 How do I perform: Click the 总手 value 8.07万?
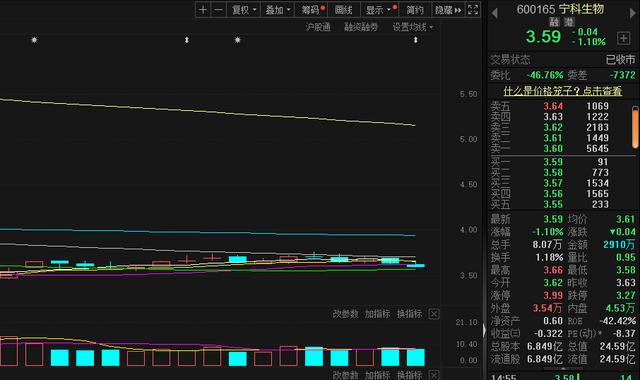[x=548, y=244]
